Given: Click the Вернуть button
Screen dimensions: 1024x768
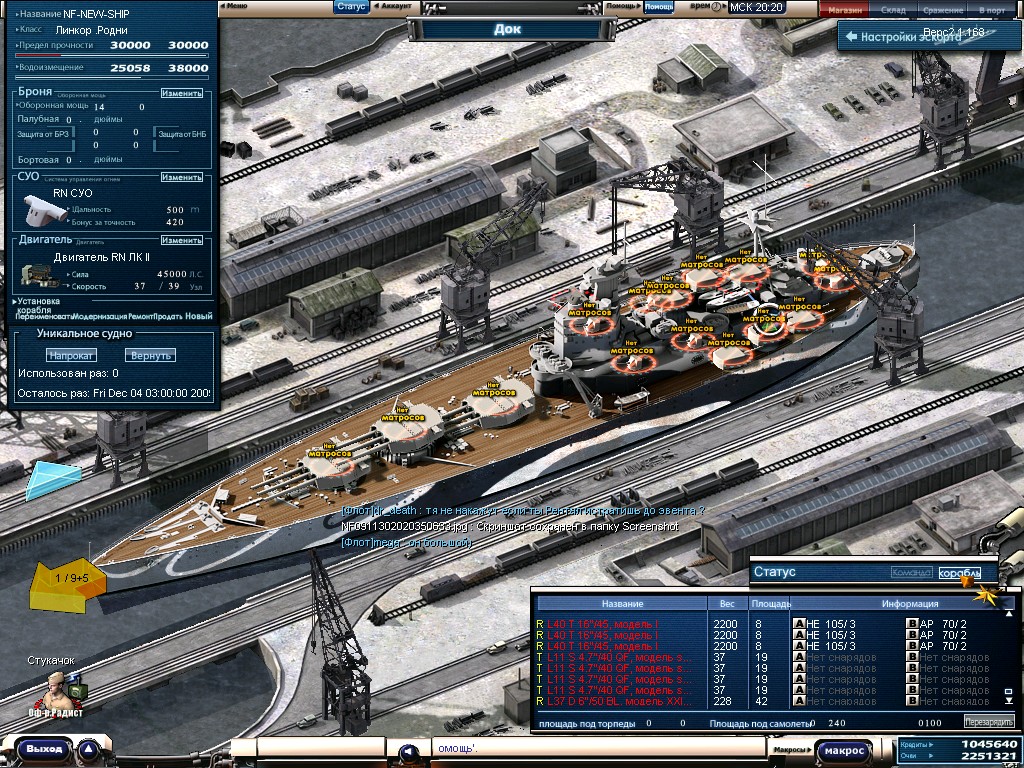Looking at the screenshot, I should click(x=150, y=355).
